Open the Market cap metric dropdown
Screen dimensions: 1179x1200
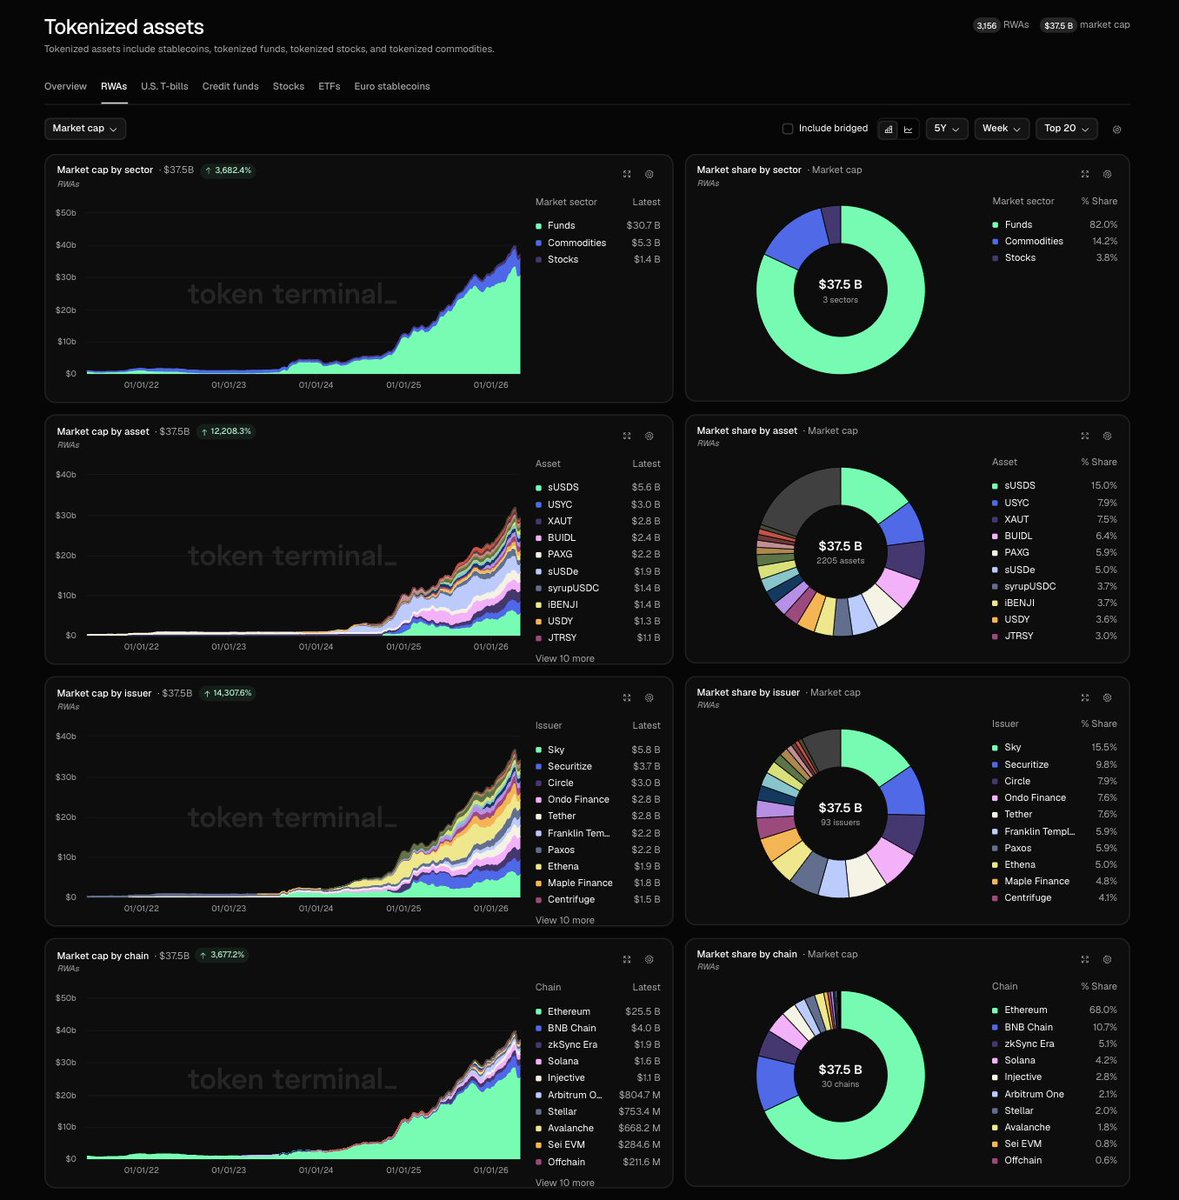pos(85,128)
